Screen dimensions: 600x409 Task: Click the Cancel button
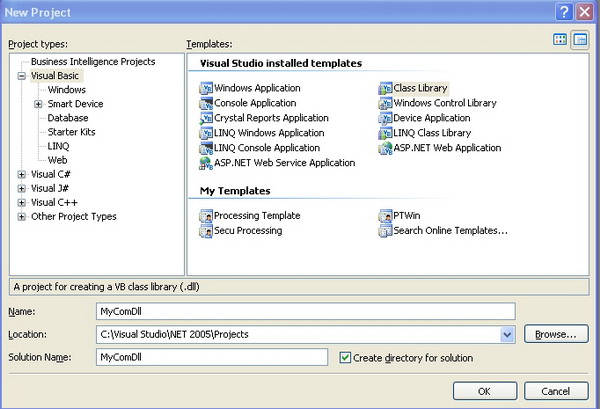tap(556, 391)
